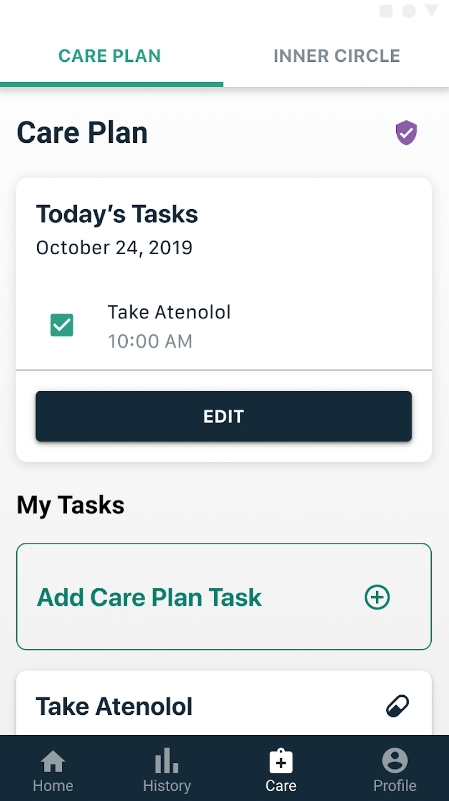Select the Care Plan tab
The height and width of the screenshot is (801, 449).
109,55
